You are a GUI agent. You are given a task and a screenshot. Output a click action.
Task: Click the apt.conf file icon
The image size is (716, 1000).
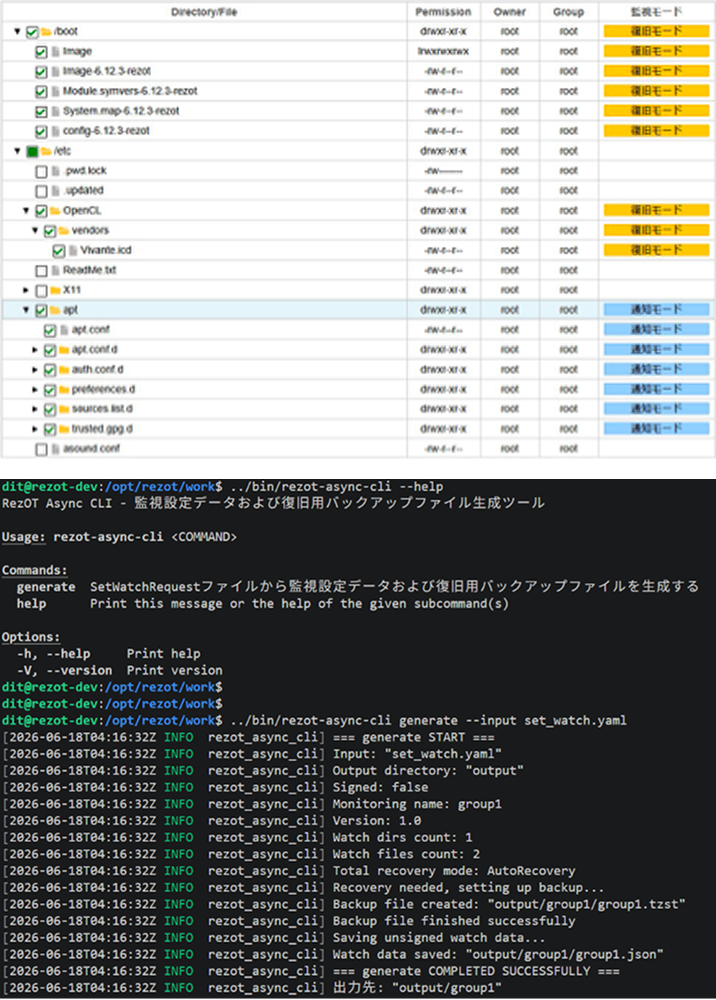64,330
